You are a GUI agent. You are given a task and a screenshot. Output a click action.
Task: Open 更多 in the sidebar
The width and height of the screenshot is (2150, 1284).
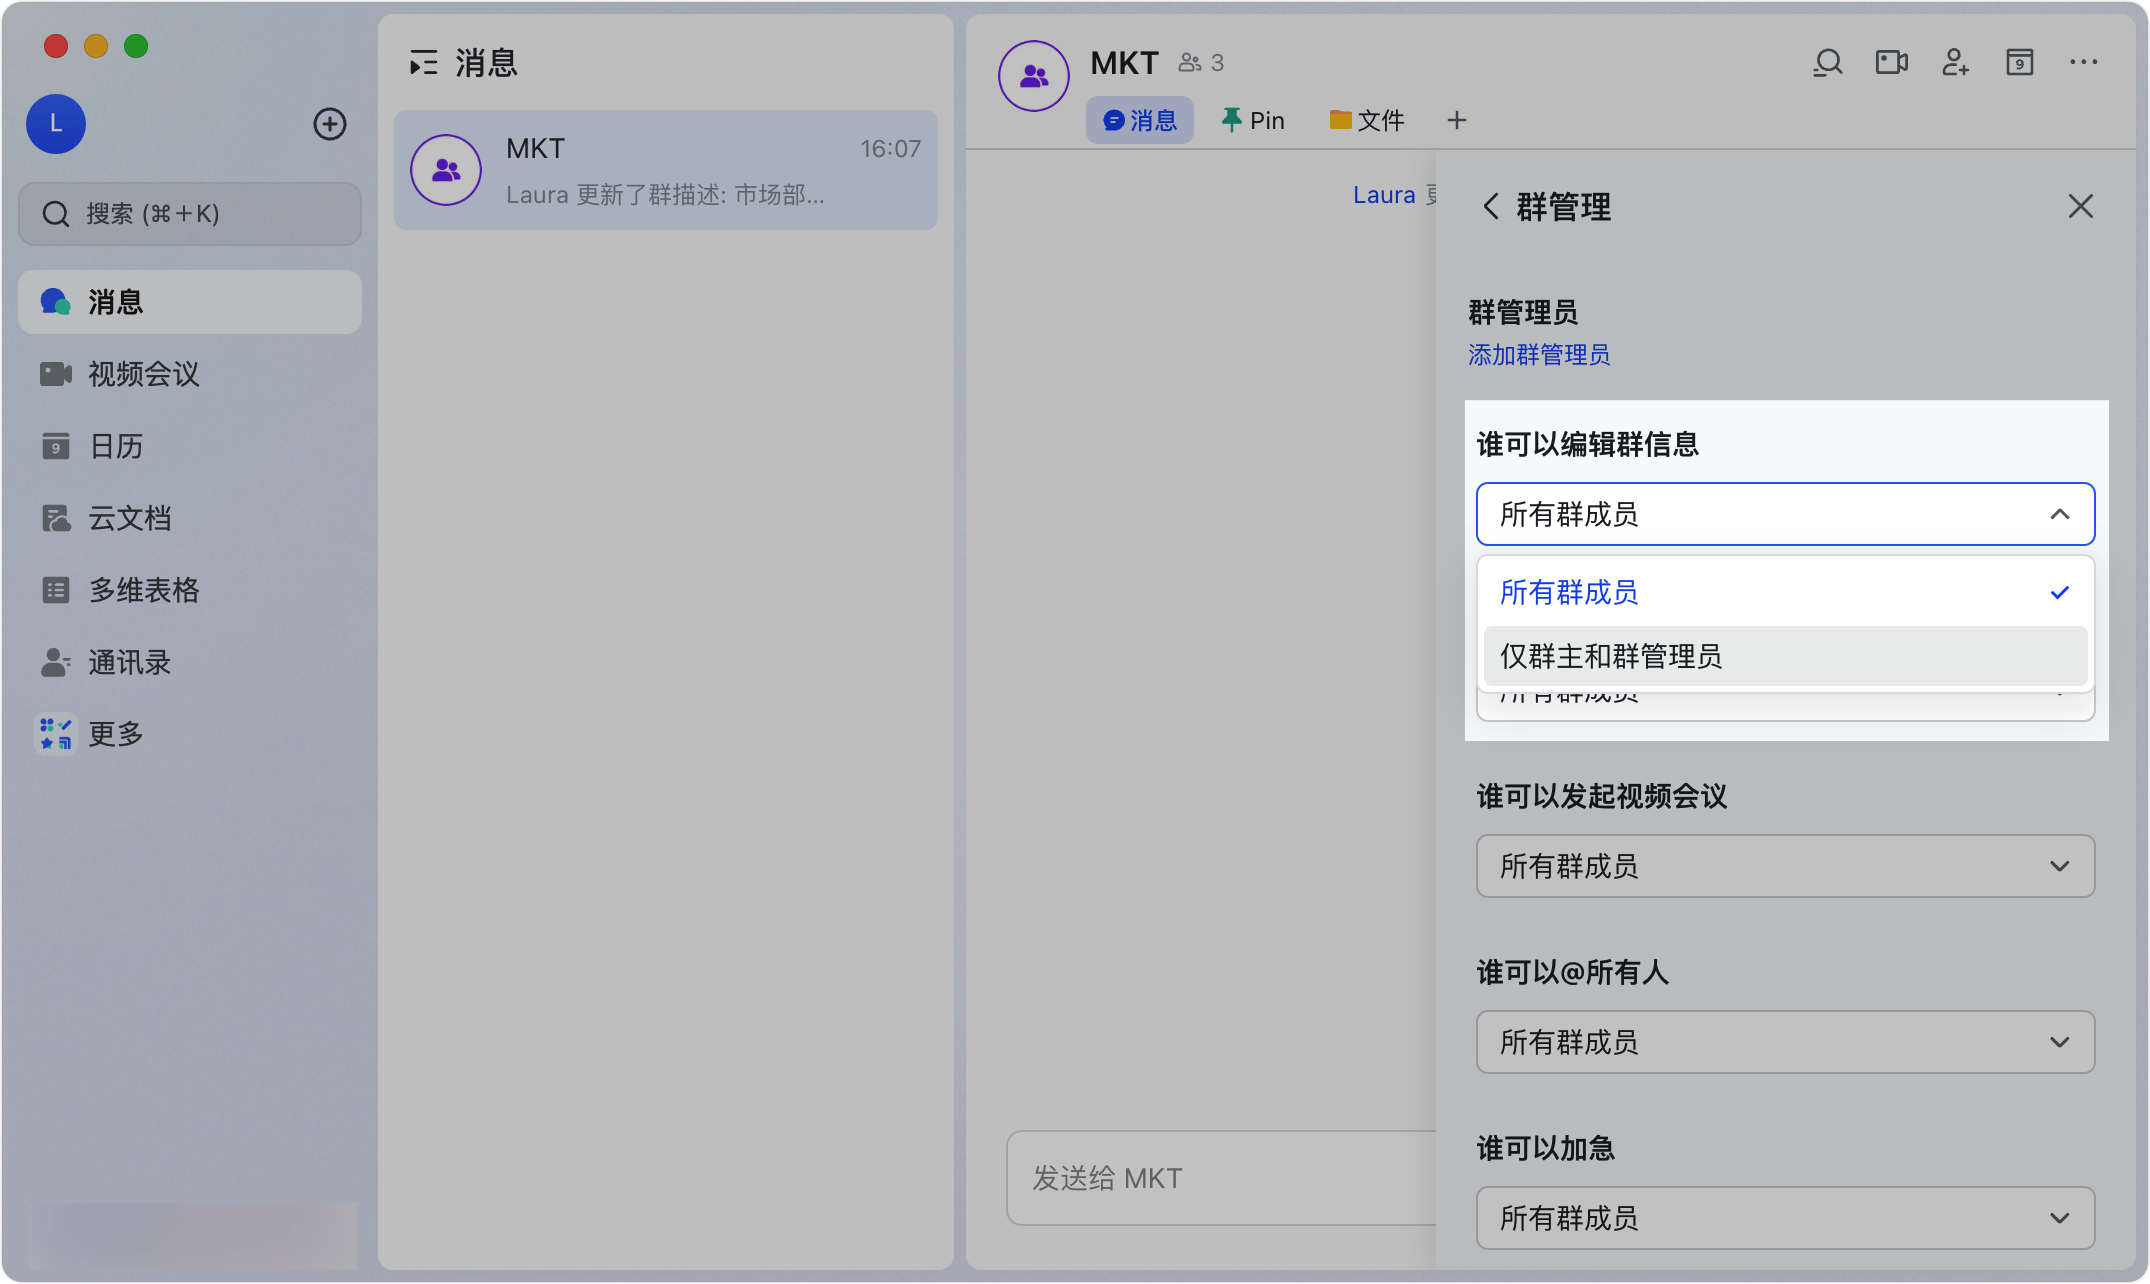190,734
